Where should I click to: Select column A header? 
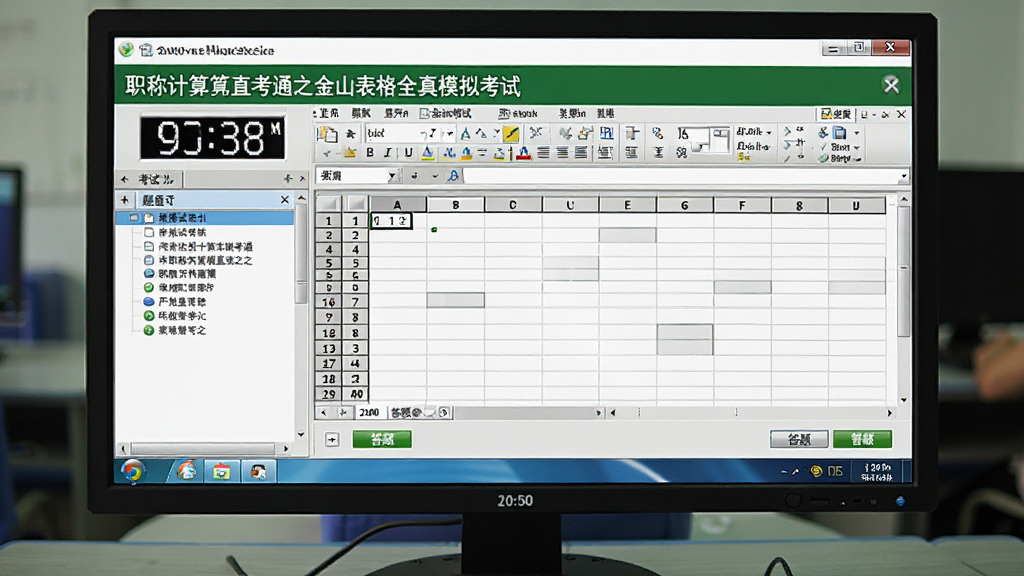[x=397, y=205]
